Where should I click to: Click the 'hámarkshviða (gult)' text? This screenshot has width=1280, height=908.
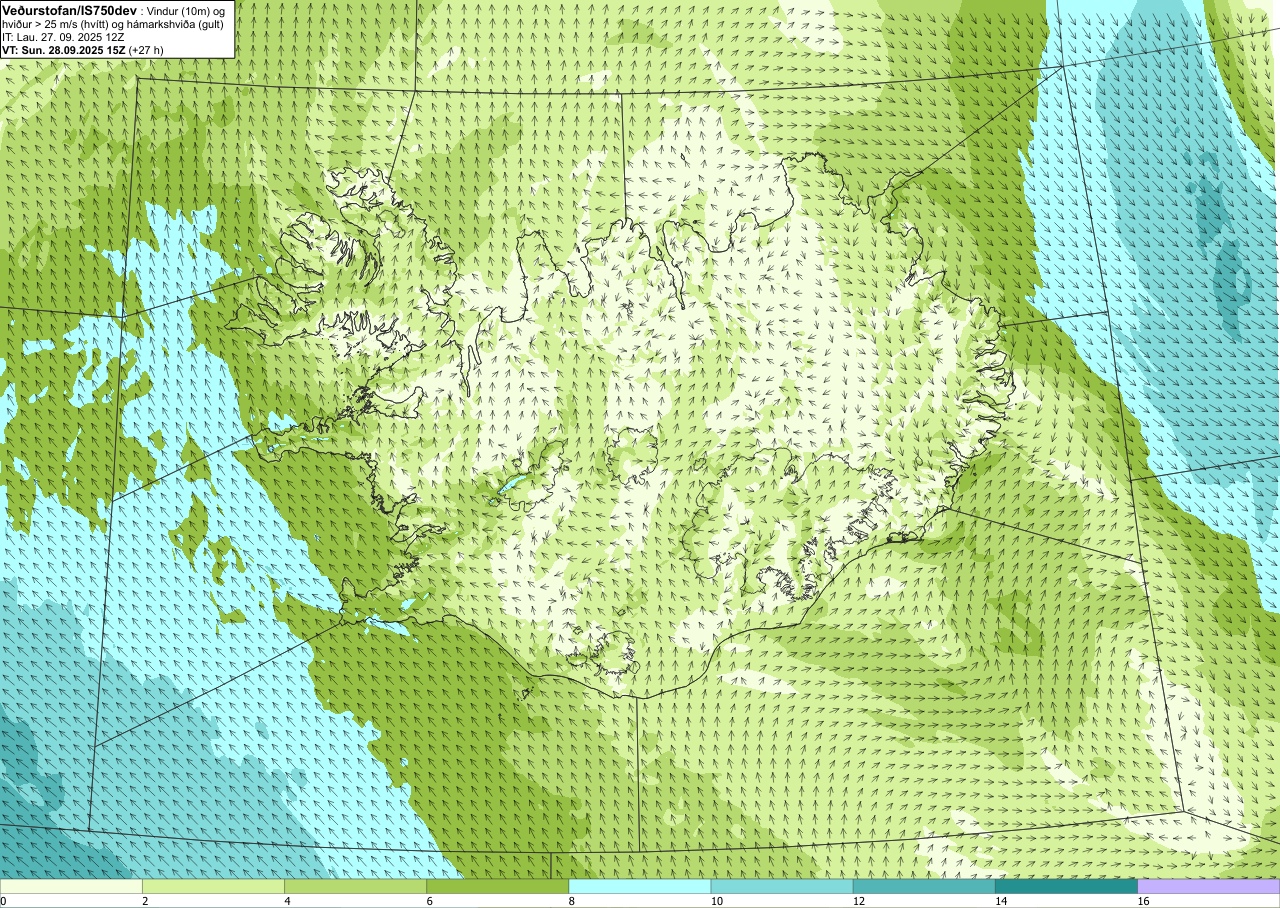pyautogui.click(x=175, y=23)
